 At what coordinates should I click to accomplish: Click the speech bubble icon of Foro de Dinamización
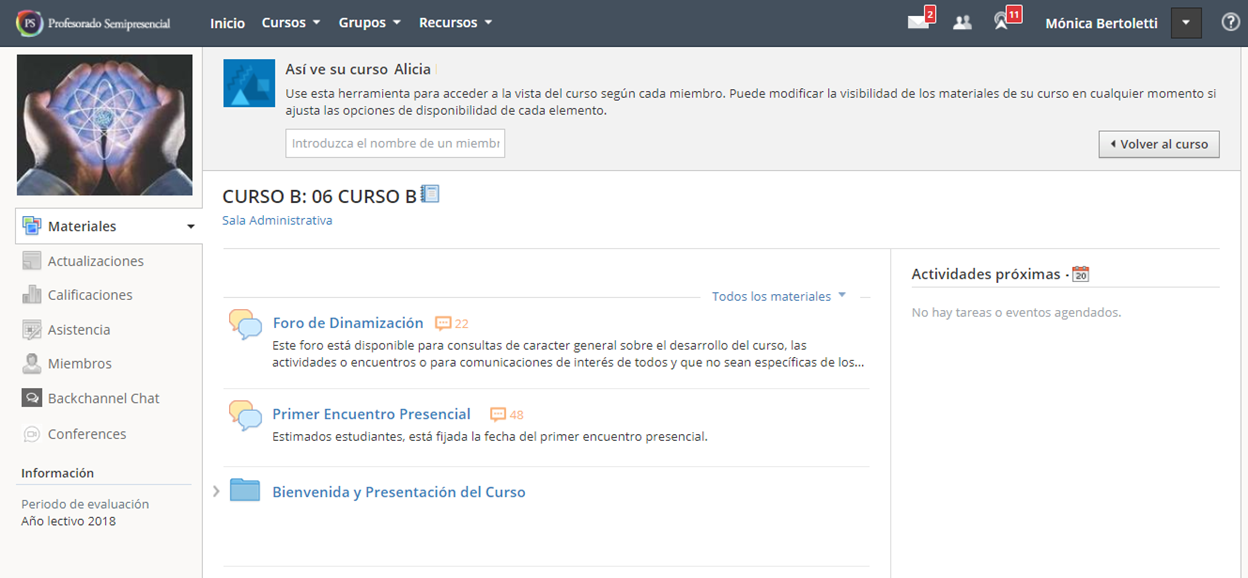[245, 325]
